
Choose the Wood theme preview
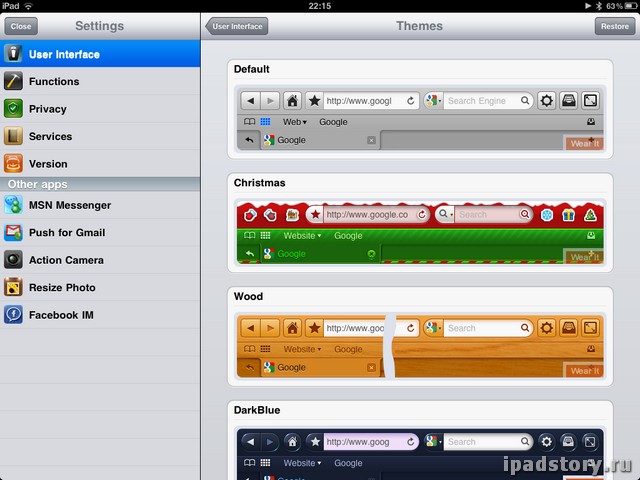420,346
